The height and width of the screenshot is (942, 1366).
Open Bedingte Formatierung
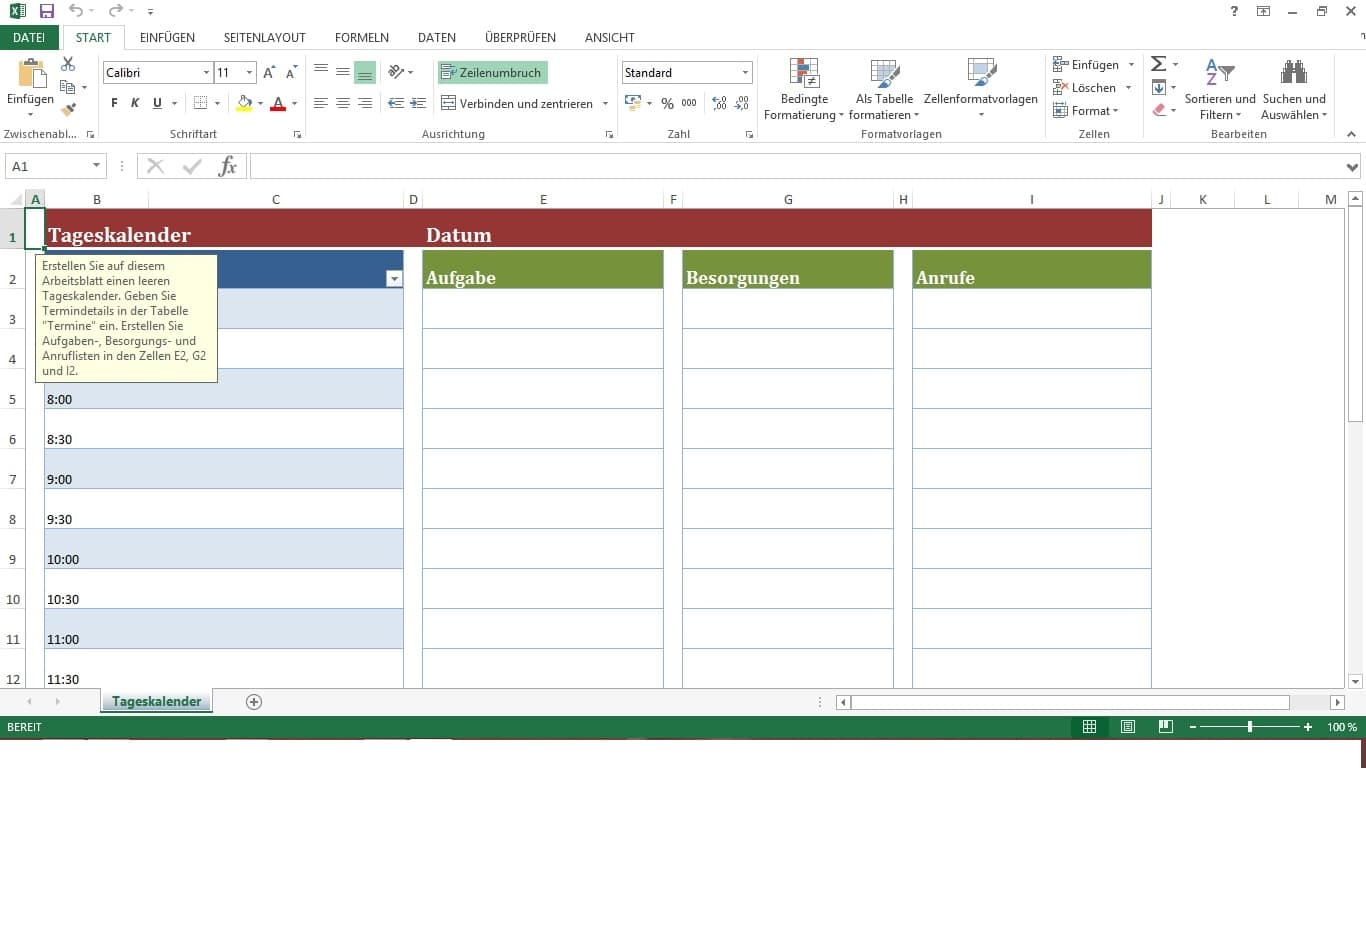tap(804, 89)
